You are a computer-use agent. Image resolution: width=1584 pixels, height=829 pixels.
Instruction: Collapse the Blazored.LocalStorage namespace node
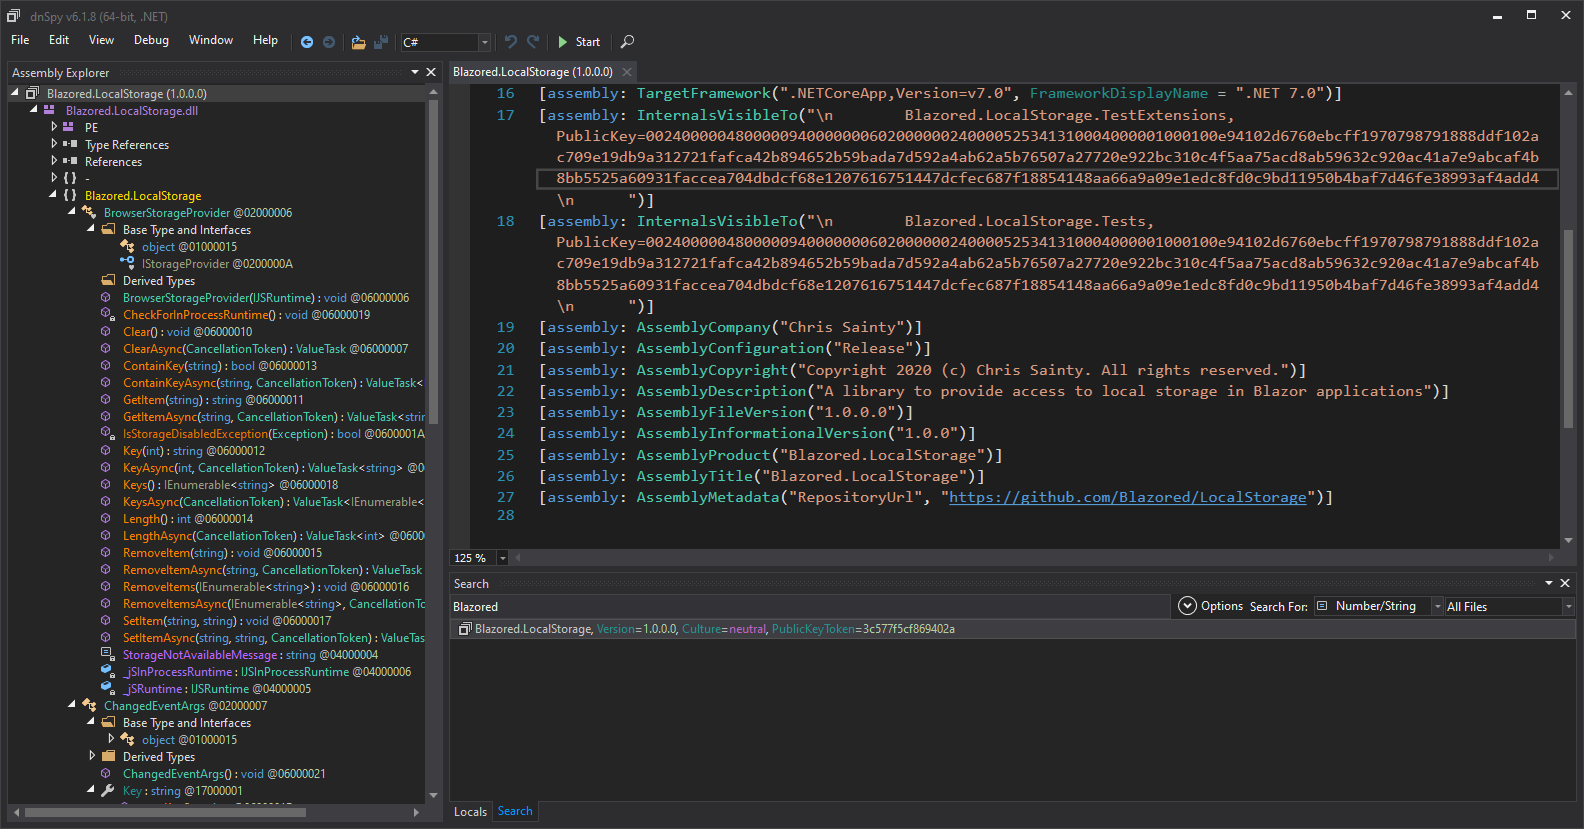[53, 195]
